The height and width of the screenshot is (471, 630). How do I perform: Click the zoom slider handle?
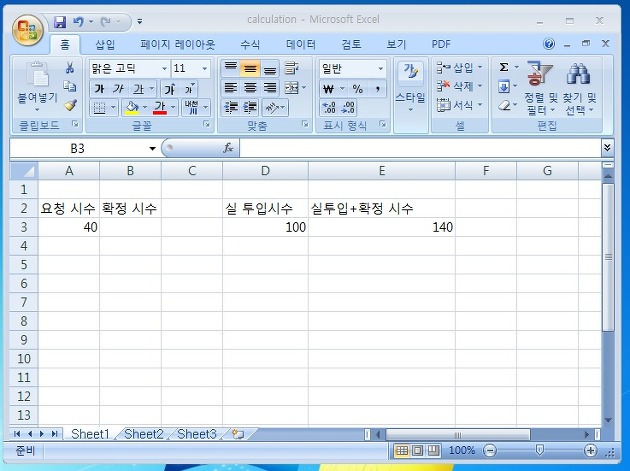[540, 450]
